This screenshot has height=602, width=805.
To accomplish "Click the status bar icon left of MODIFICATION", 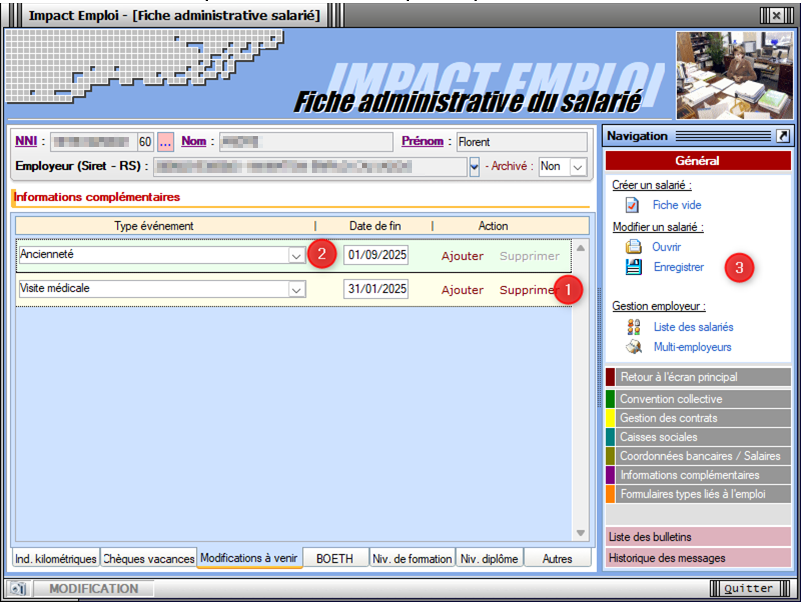I will click(x=18, y=589).
